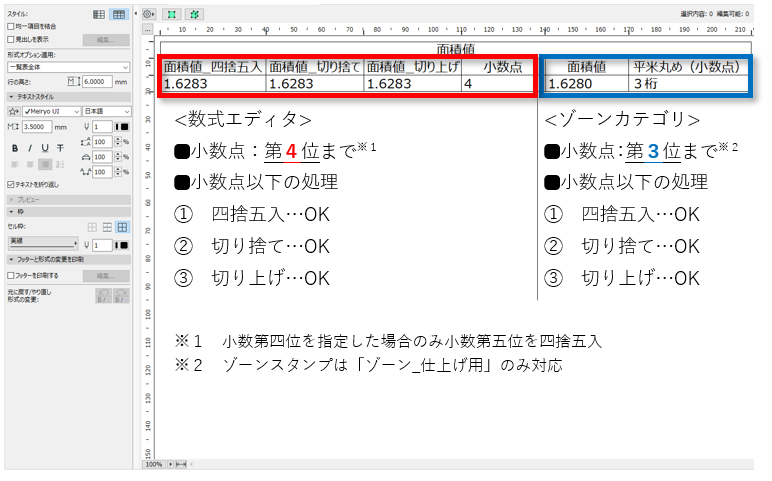
Task: Undo the last format change
Action: point(103,296)
